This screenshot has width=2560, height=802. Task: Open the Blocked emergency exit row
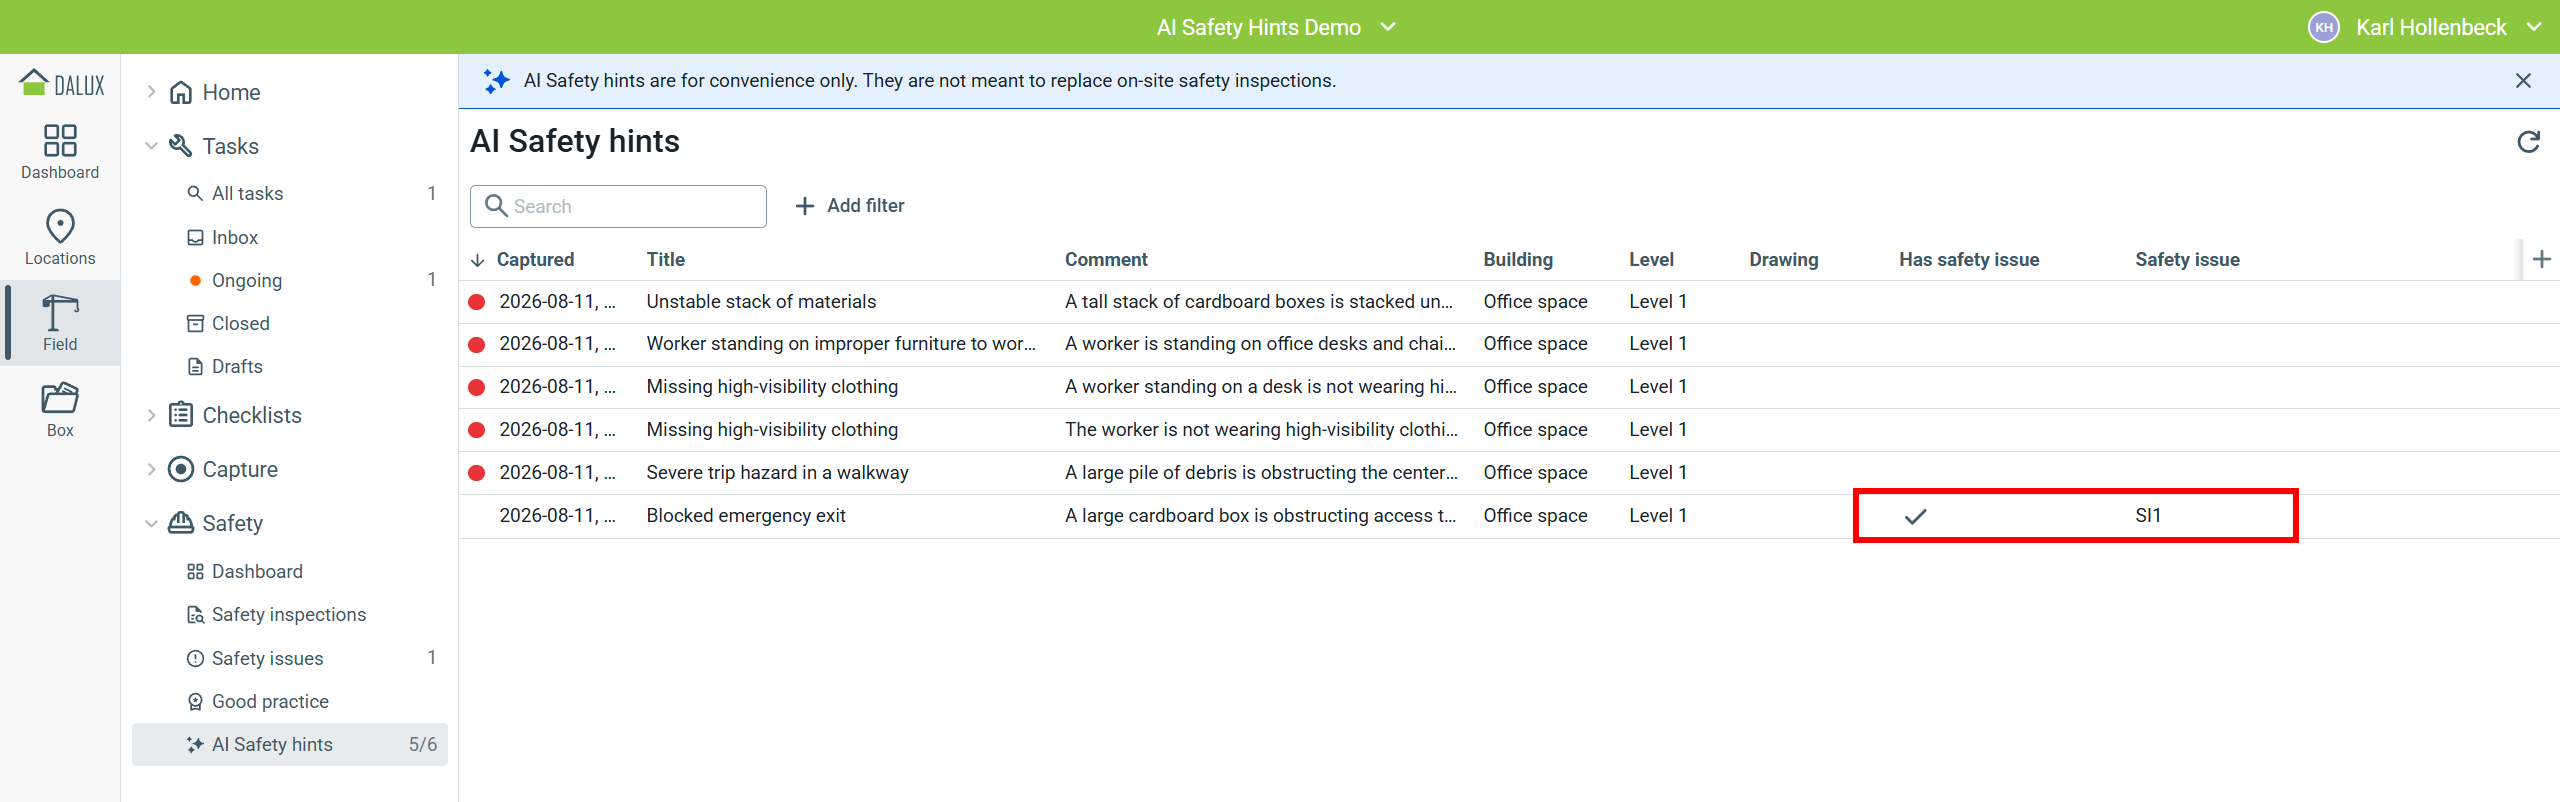(x=1509, y=516)
